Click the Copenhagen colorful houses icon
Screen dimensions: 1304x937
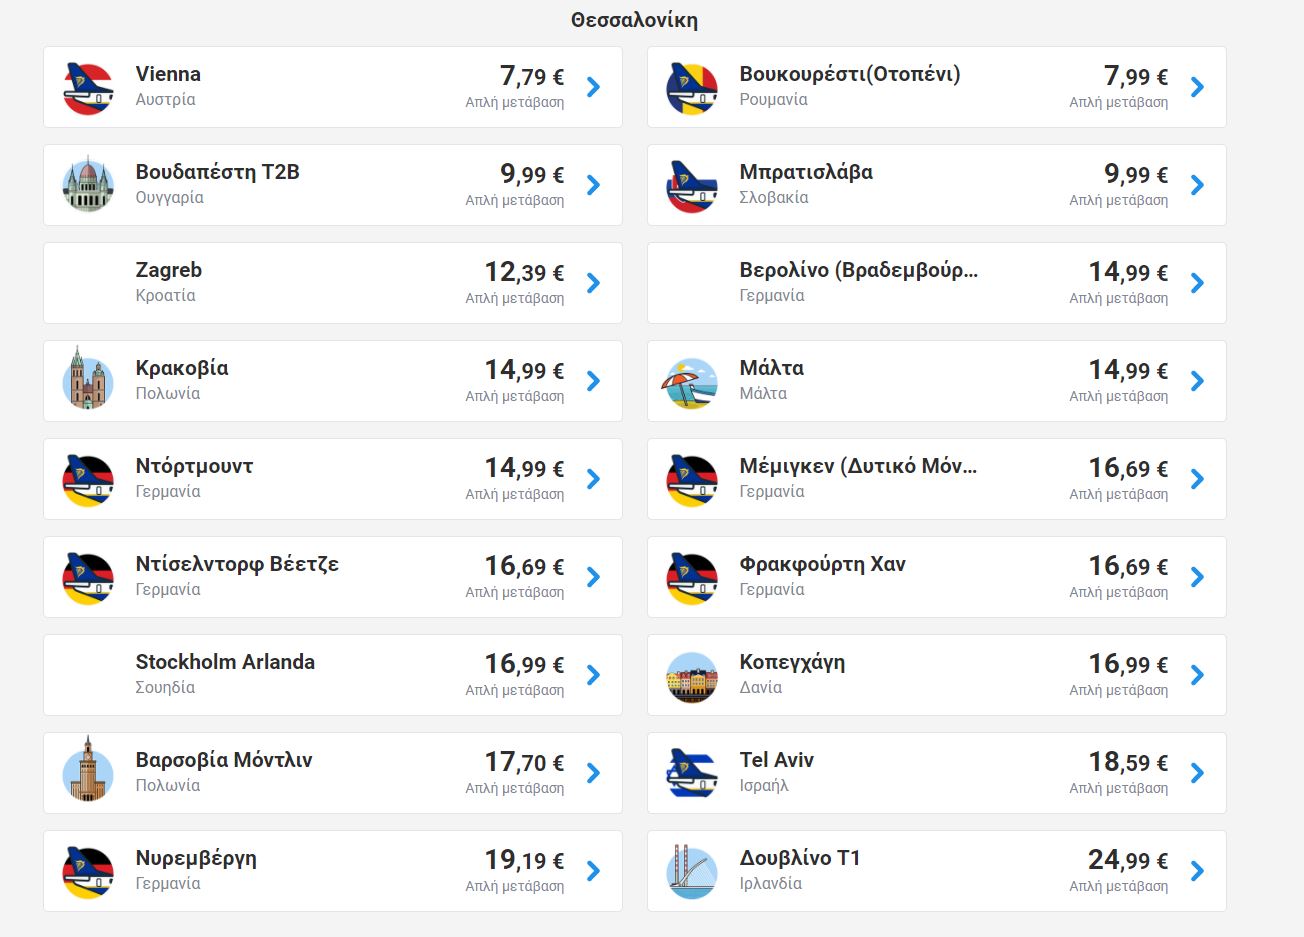(x=692, y=677)
